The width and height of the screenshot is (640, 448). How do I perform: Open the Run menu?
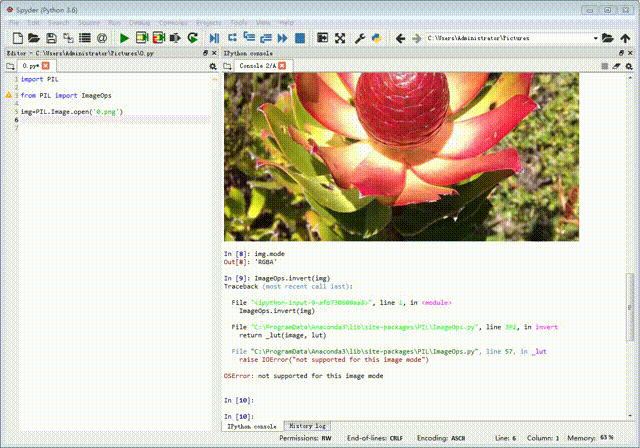coord(114,22)
